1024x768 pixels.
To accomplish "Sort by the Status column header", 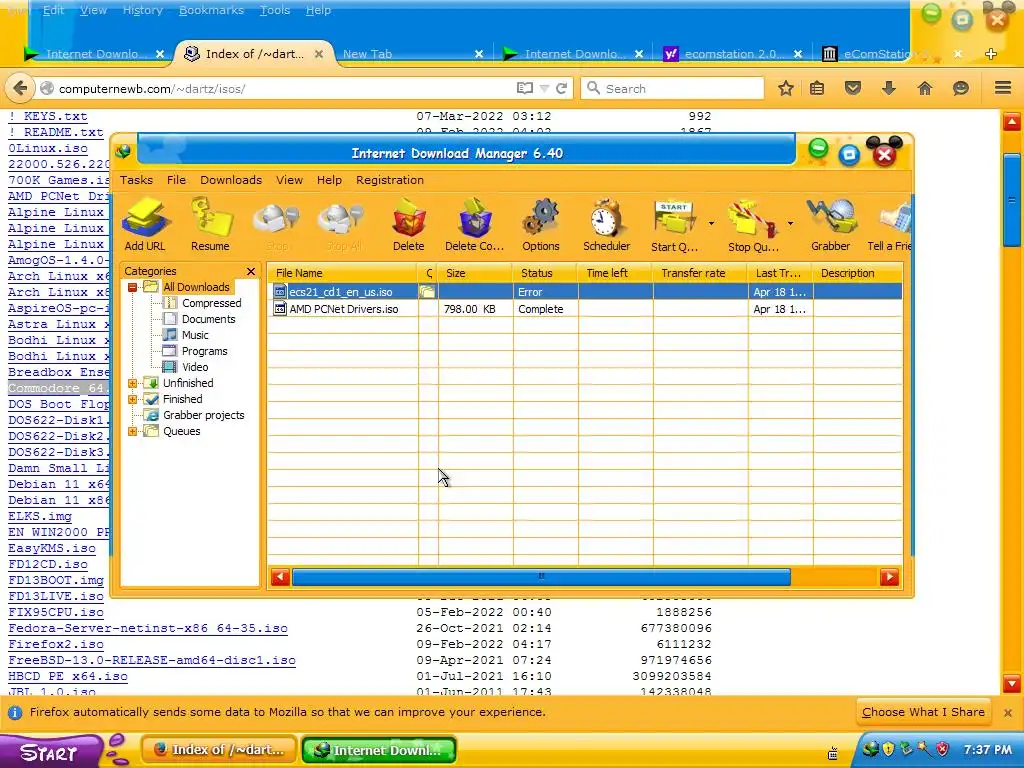I will click(545, 273).
